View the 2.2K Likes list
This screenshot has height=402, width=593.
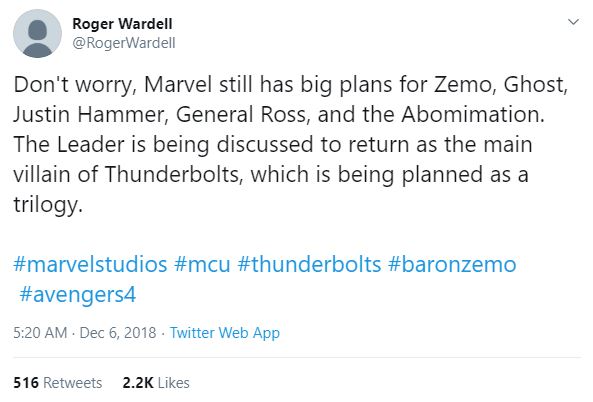tap(156, 383)
